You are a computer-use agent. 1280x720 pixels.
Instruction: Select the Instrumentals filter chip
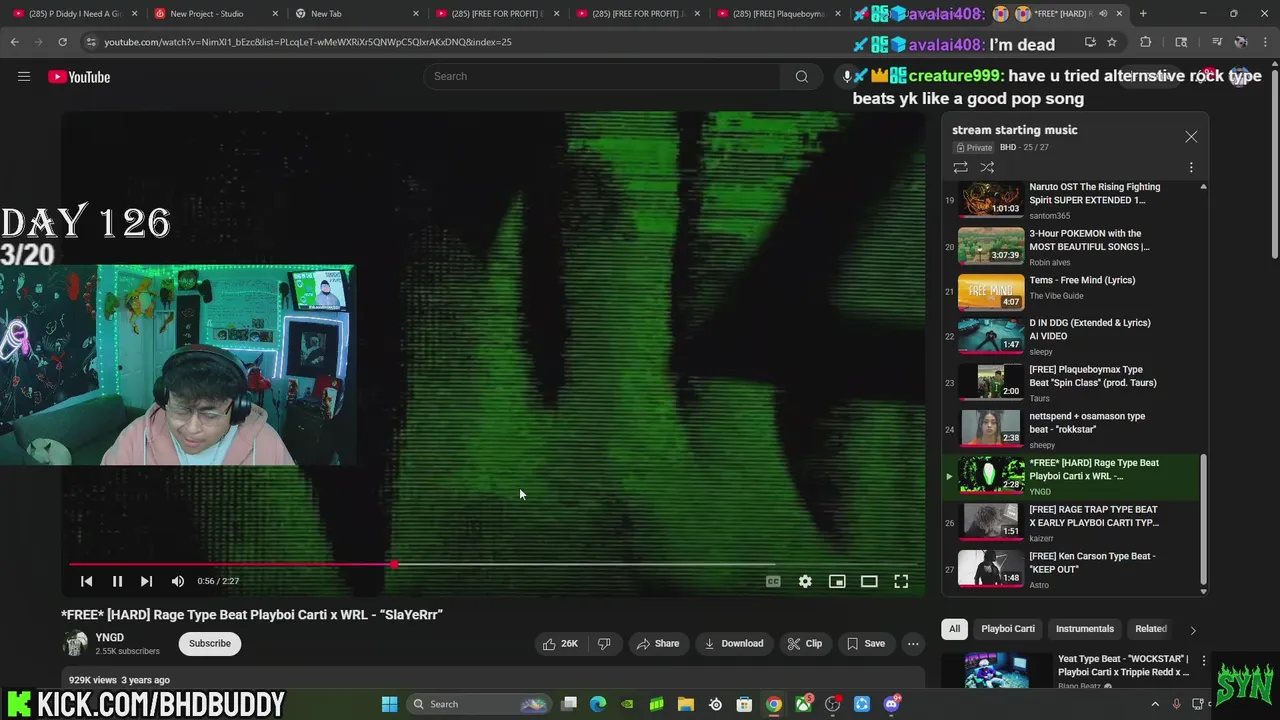point(1085,629)
